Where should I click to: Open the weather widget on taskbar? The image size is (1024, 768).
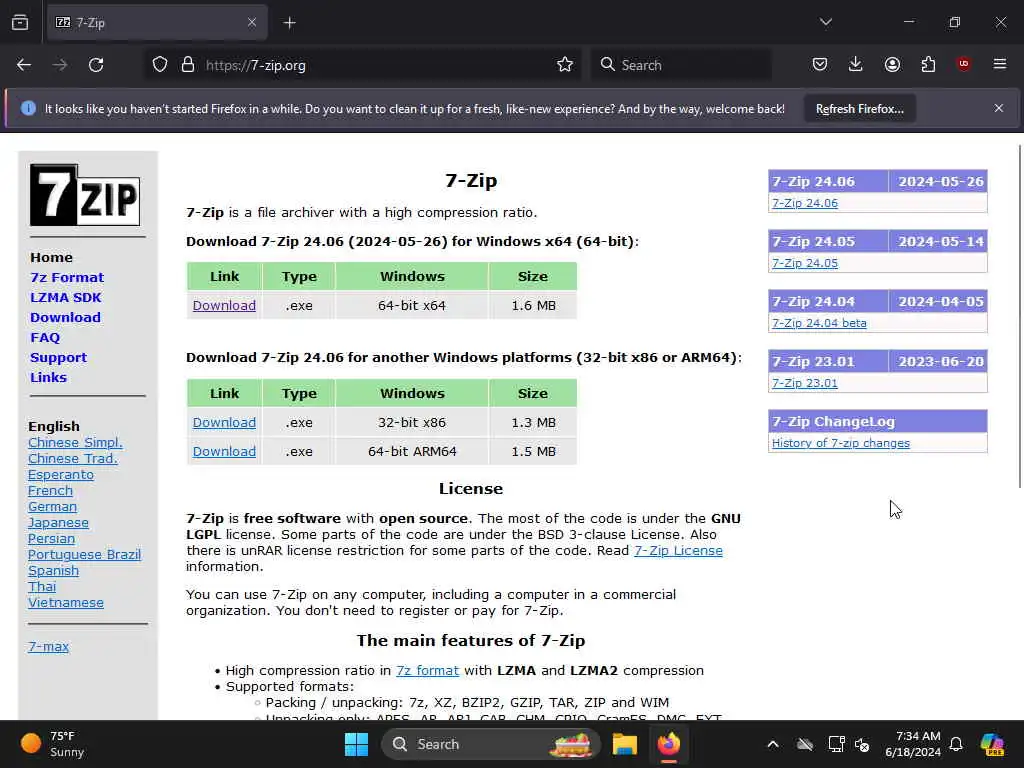(x=52, y=744)
